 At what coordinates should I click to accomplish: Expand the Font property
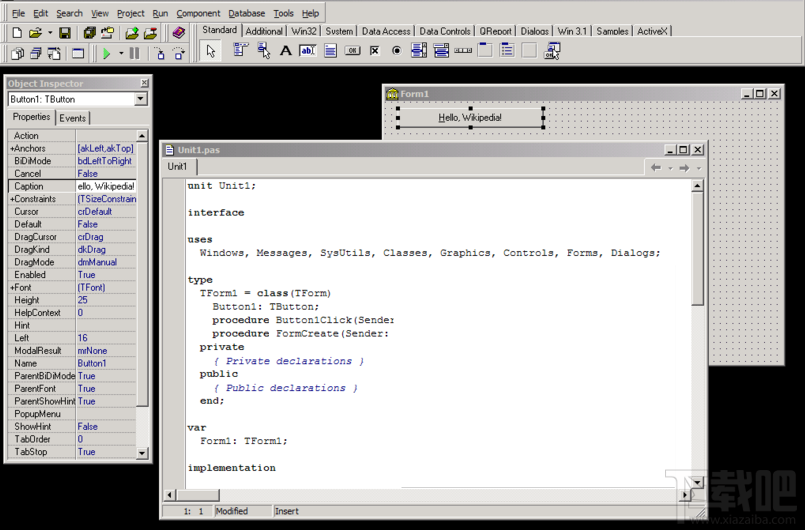pos(12,288)
